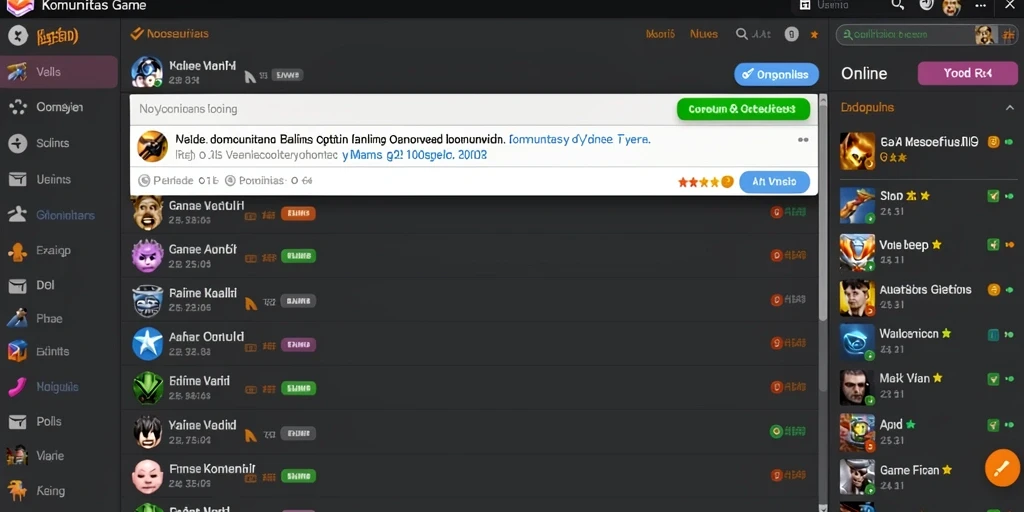Click the Phae sidebar icon
The image size is (1024, 512).
(17, 318)
